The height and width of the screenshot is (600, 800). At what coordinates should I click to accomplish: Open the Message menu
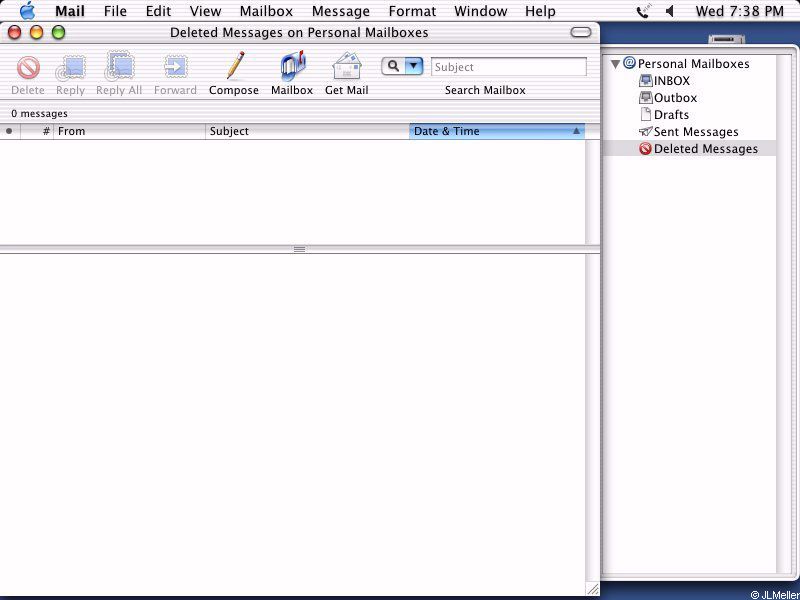click(341, 11)
